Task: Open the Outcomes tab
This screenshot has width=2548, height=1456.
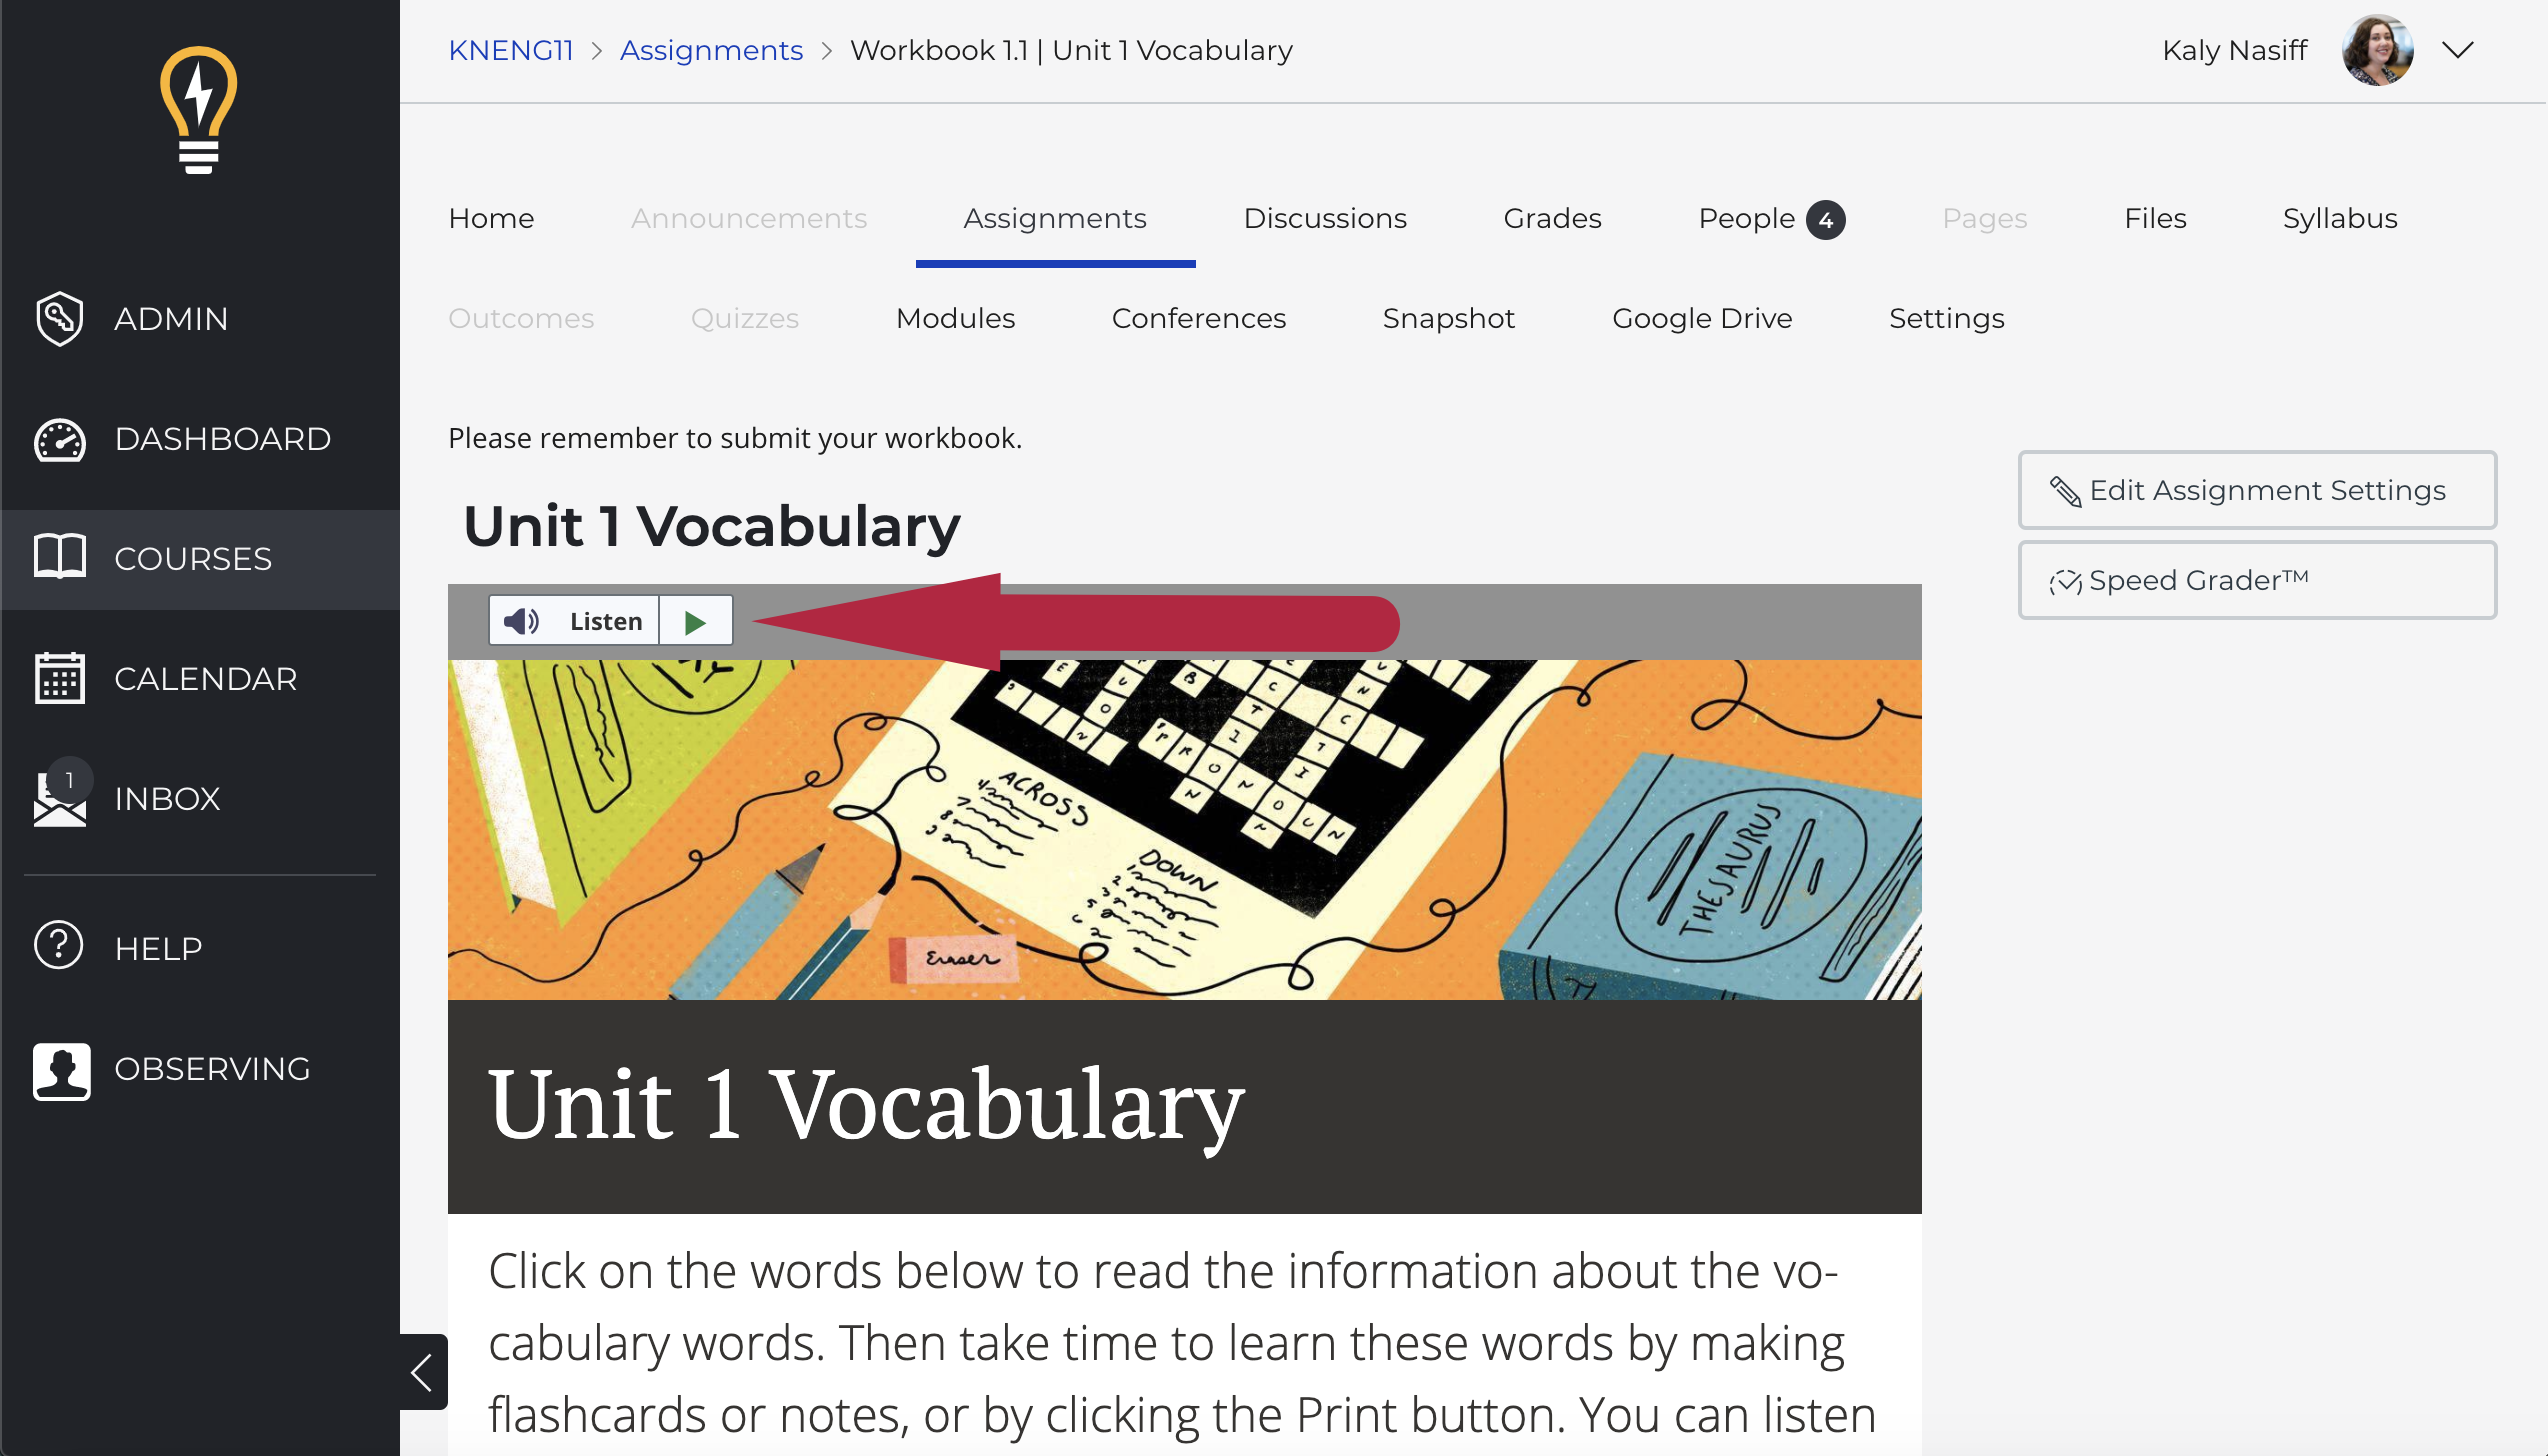Action: point(521,318)
